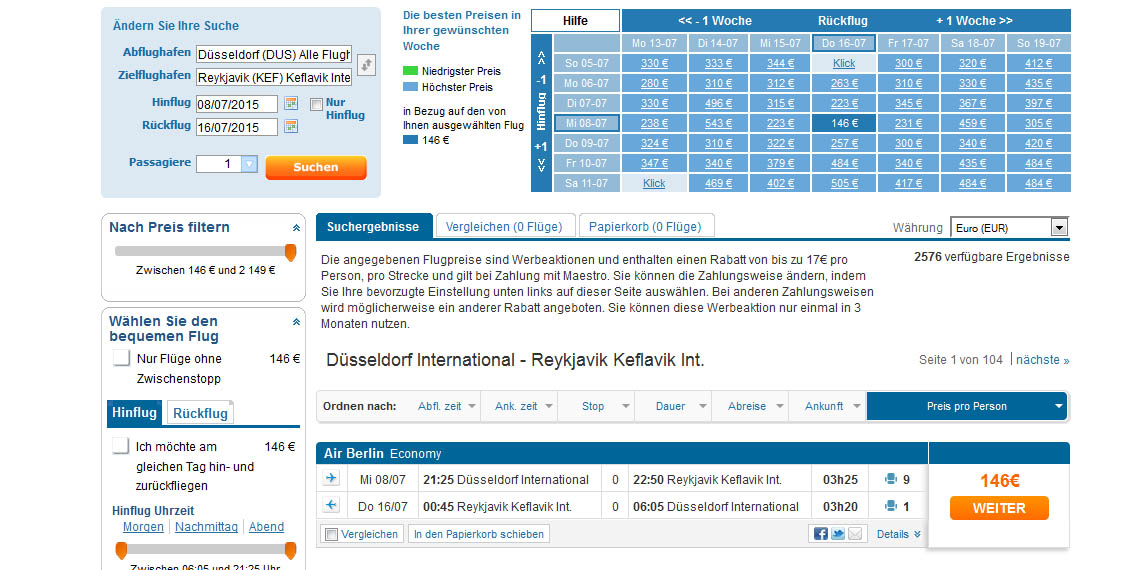Image resolution: width=1147 pixels, height=570 pixels.
Task: Sort by Abfl. zeit
Action: [446, 406]
